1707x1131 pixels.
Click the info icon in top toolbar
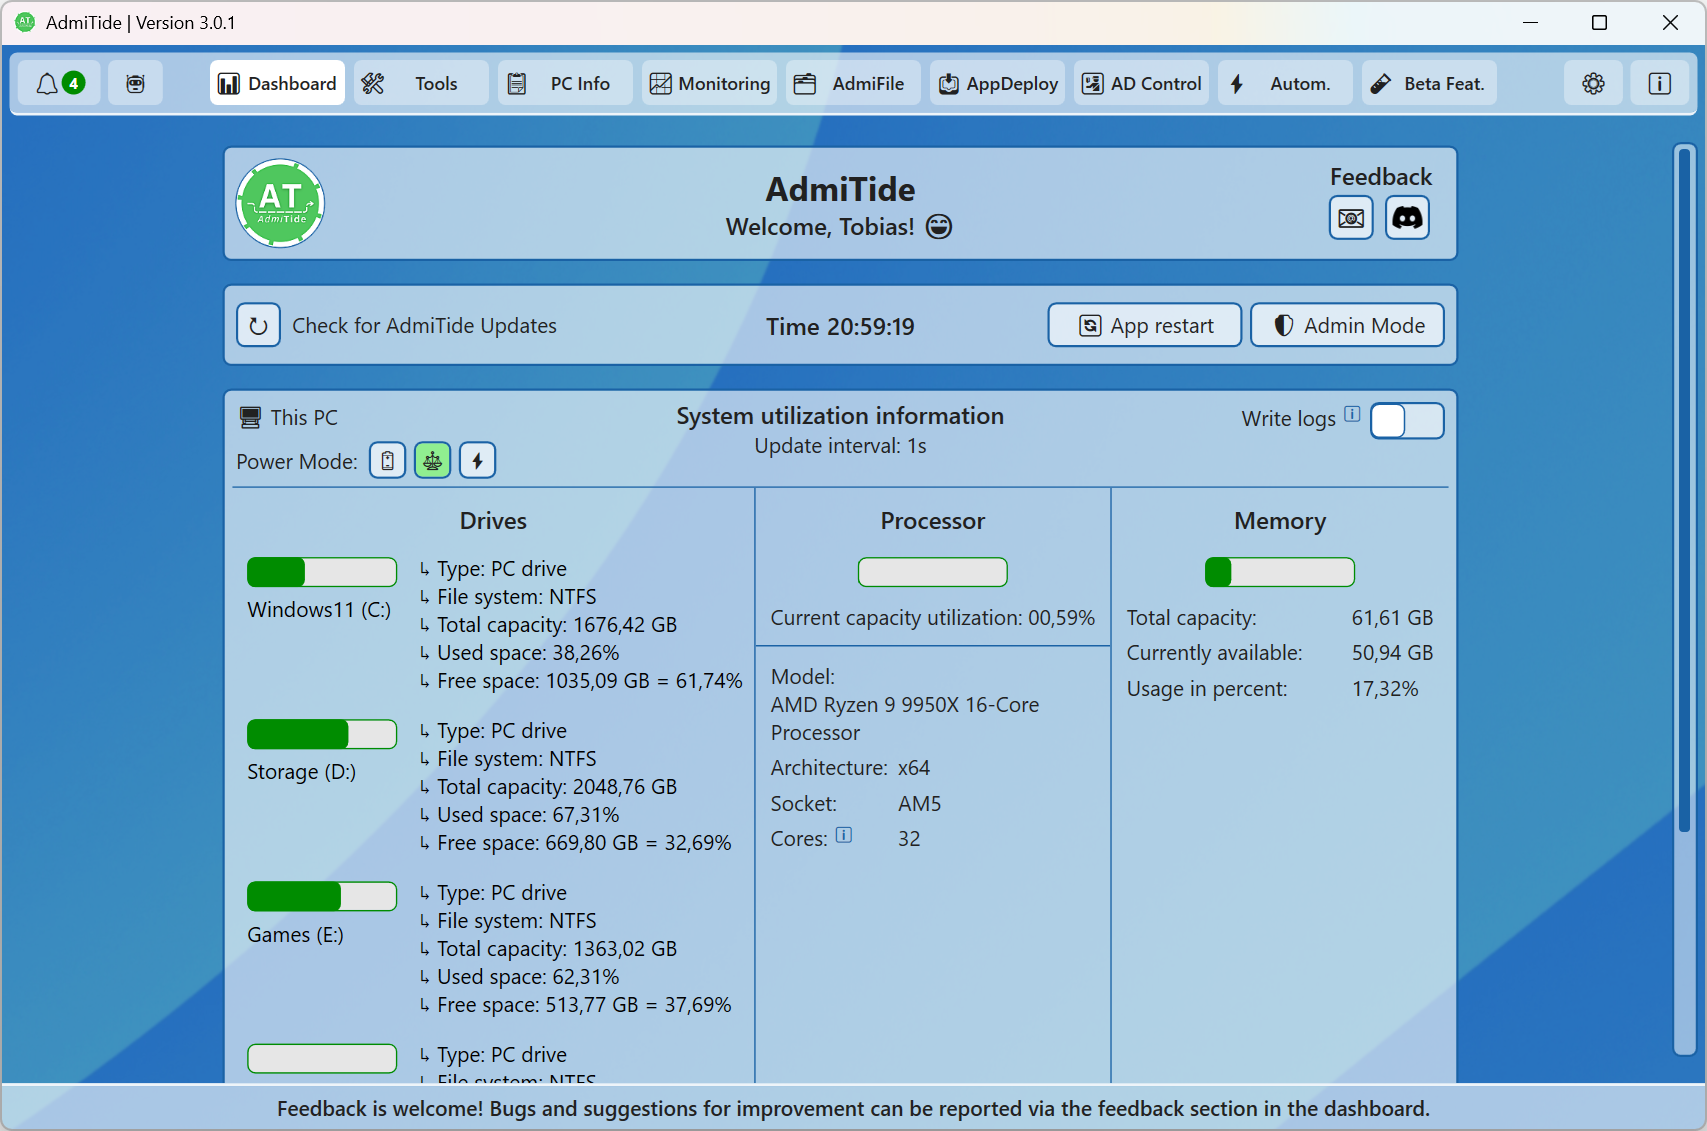pyautogui.click(x=1659, y=84)
